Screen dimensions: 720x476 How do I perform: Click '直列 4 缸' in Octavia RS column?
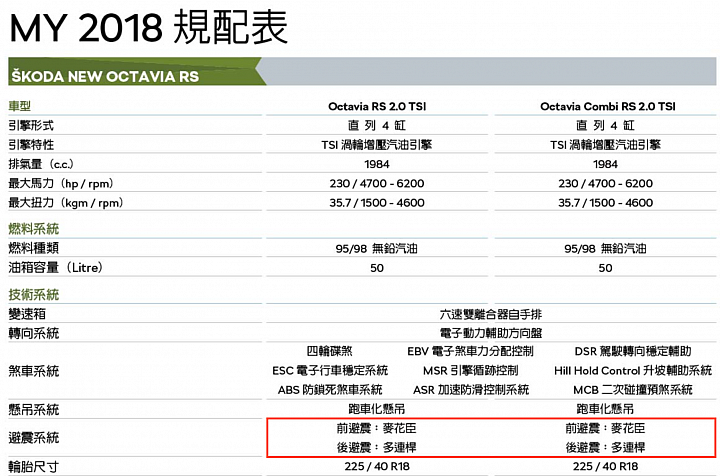pyautogui.click(x=377, y=125)
